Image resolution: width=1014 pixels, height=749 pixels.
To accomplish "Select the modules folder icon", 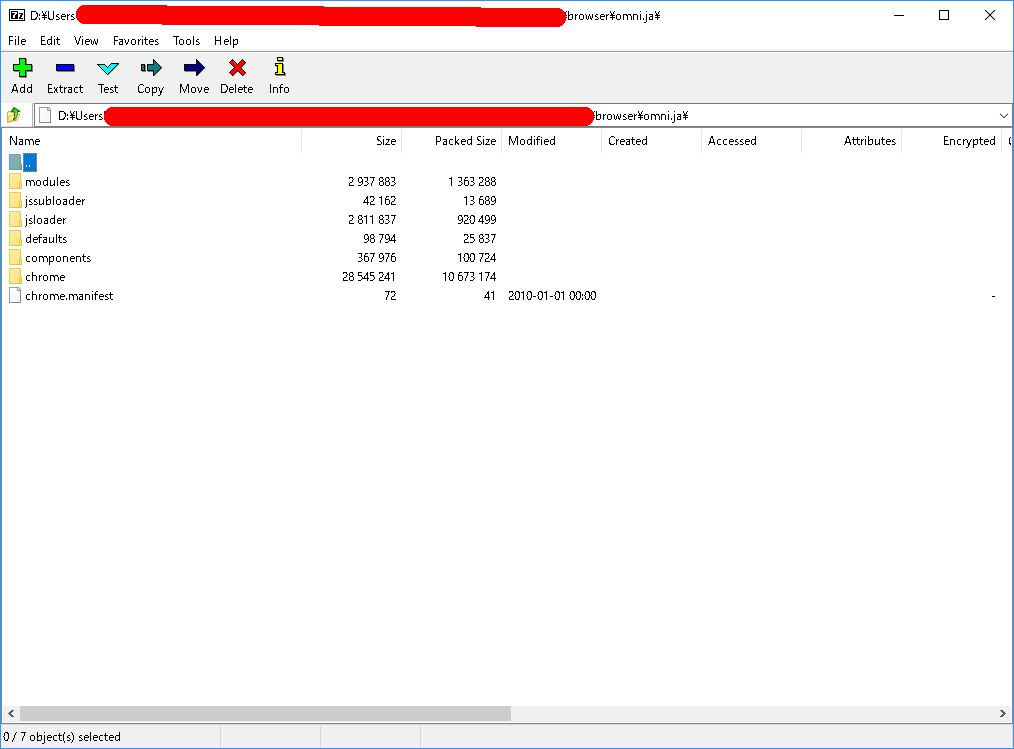I will point(16,182).
